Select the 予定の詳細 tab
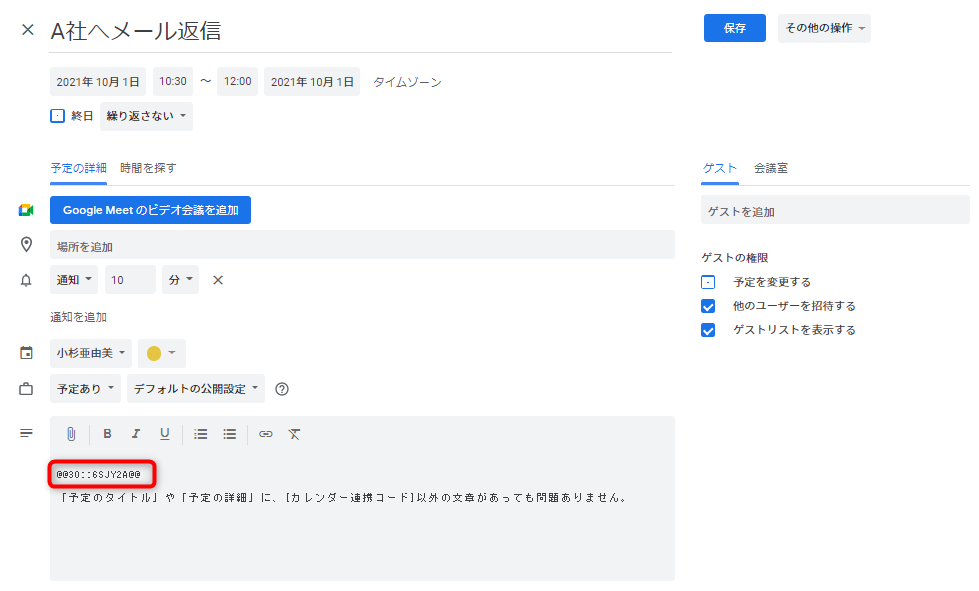 click(79, 168)
